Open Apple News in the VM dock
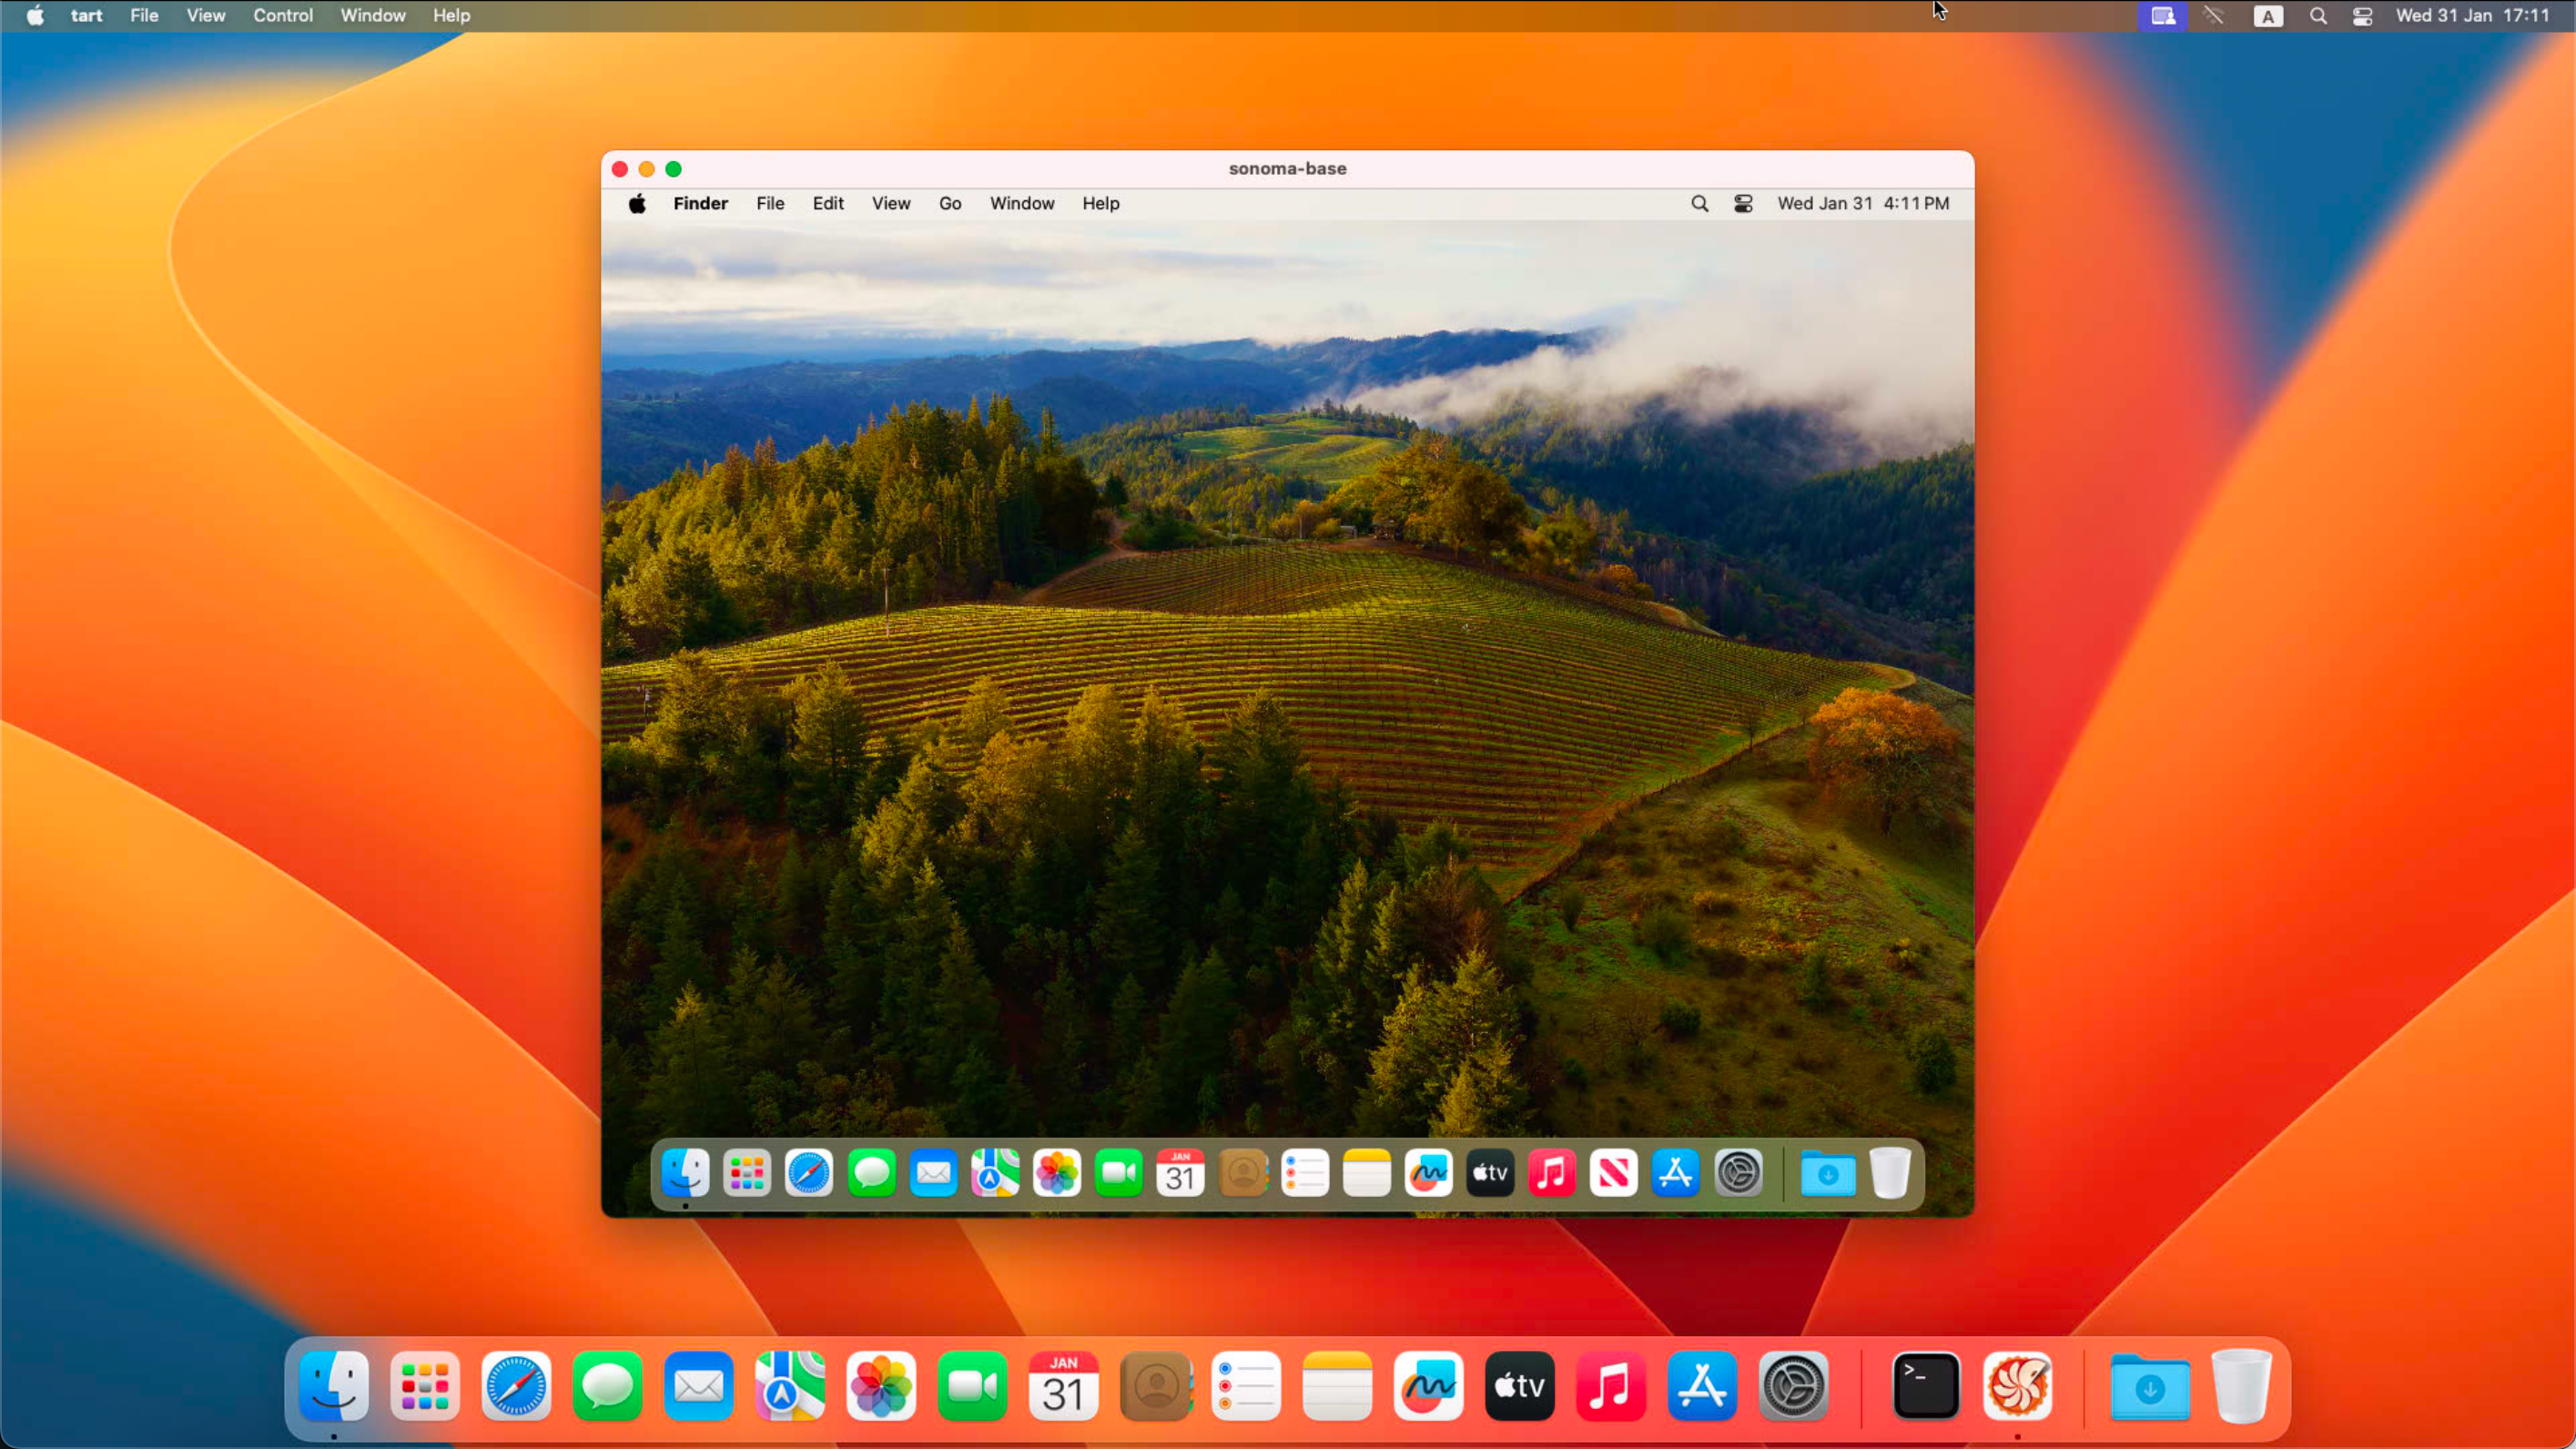 click(1613, 1173)
